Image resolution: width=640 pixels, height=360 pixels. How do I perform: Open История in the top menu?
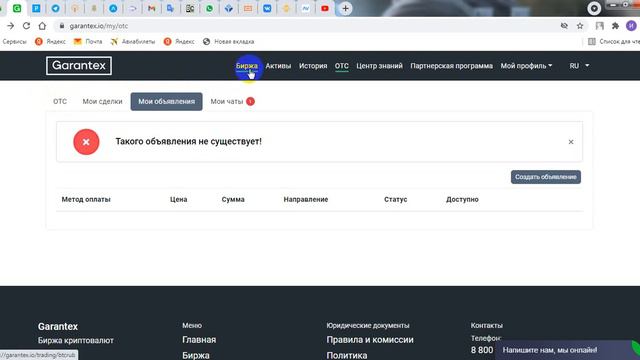point(313,66)
